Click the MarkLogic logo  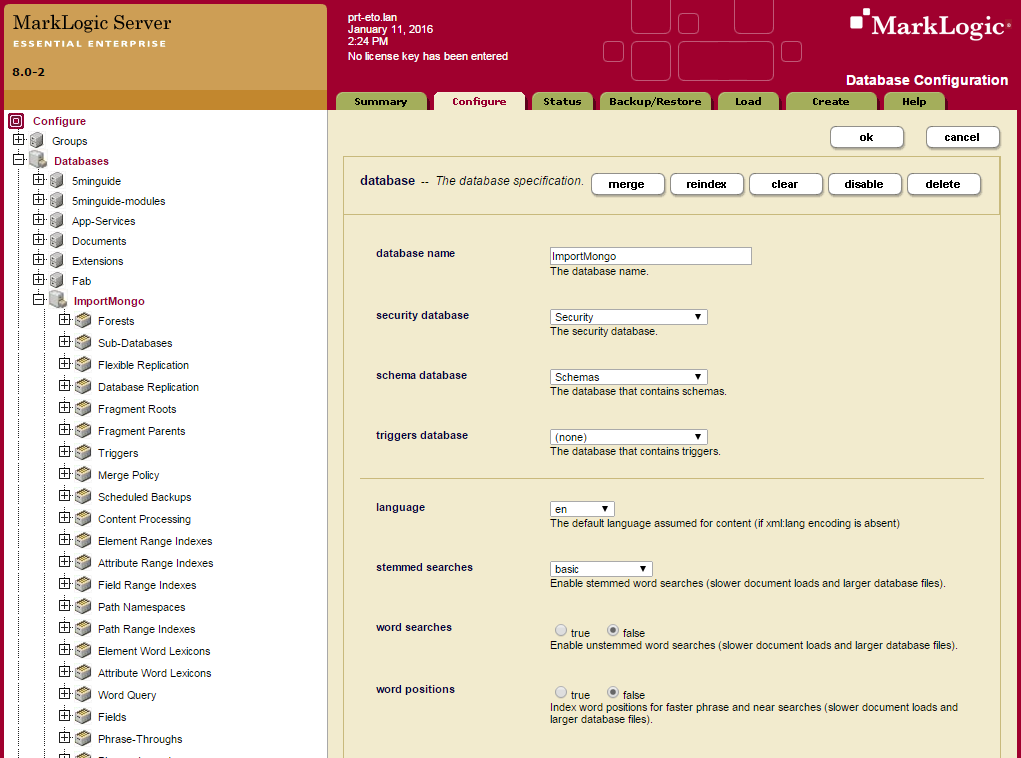pyautogui.click(x=930, y=25)
